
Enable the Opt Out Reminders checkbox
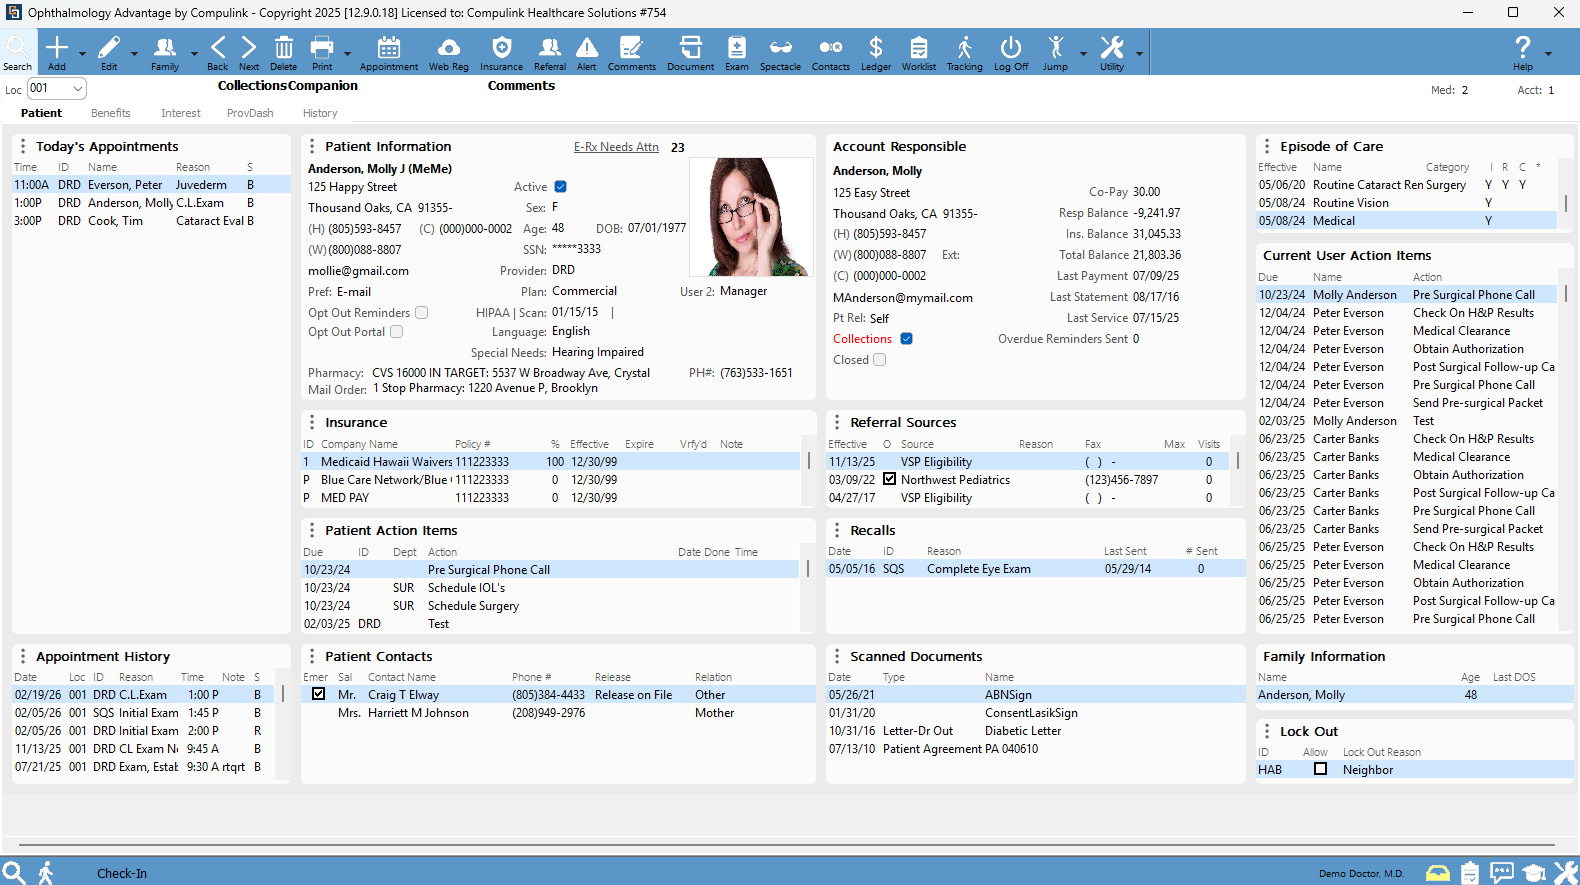point(422,313)
